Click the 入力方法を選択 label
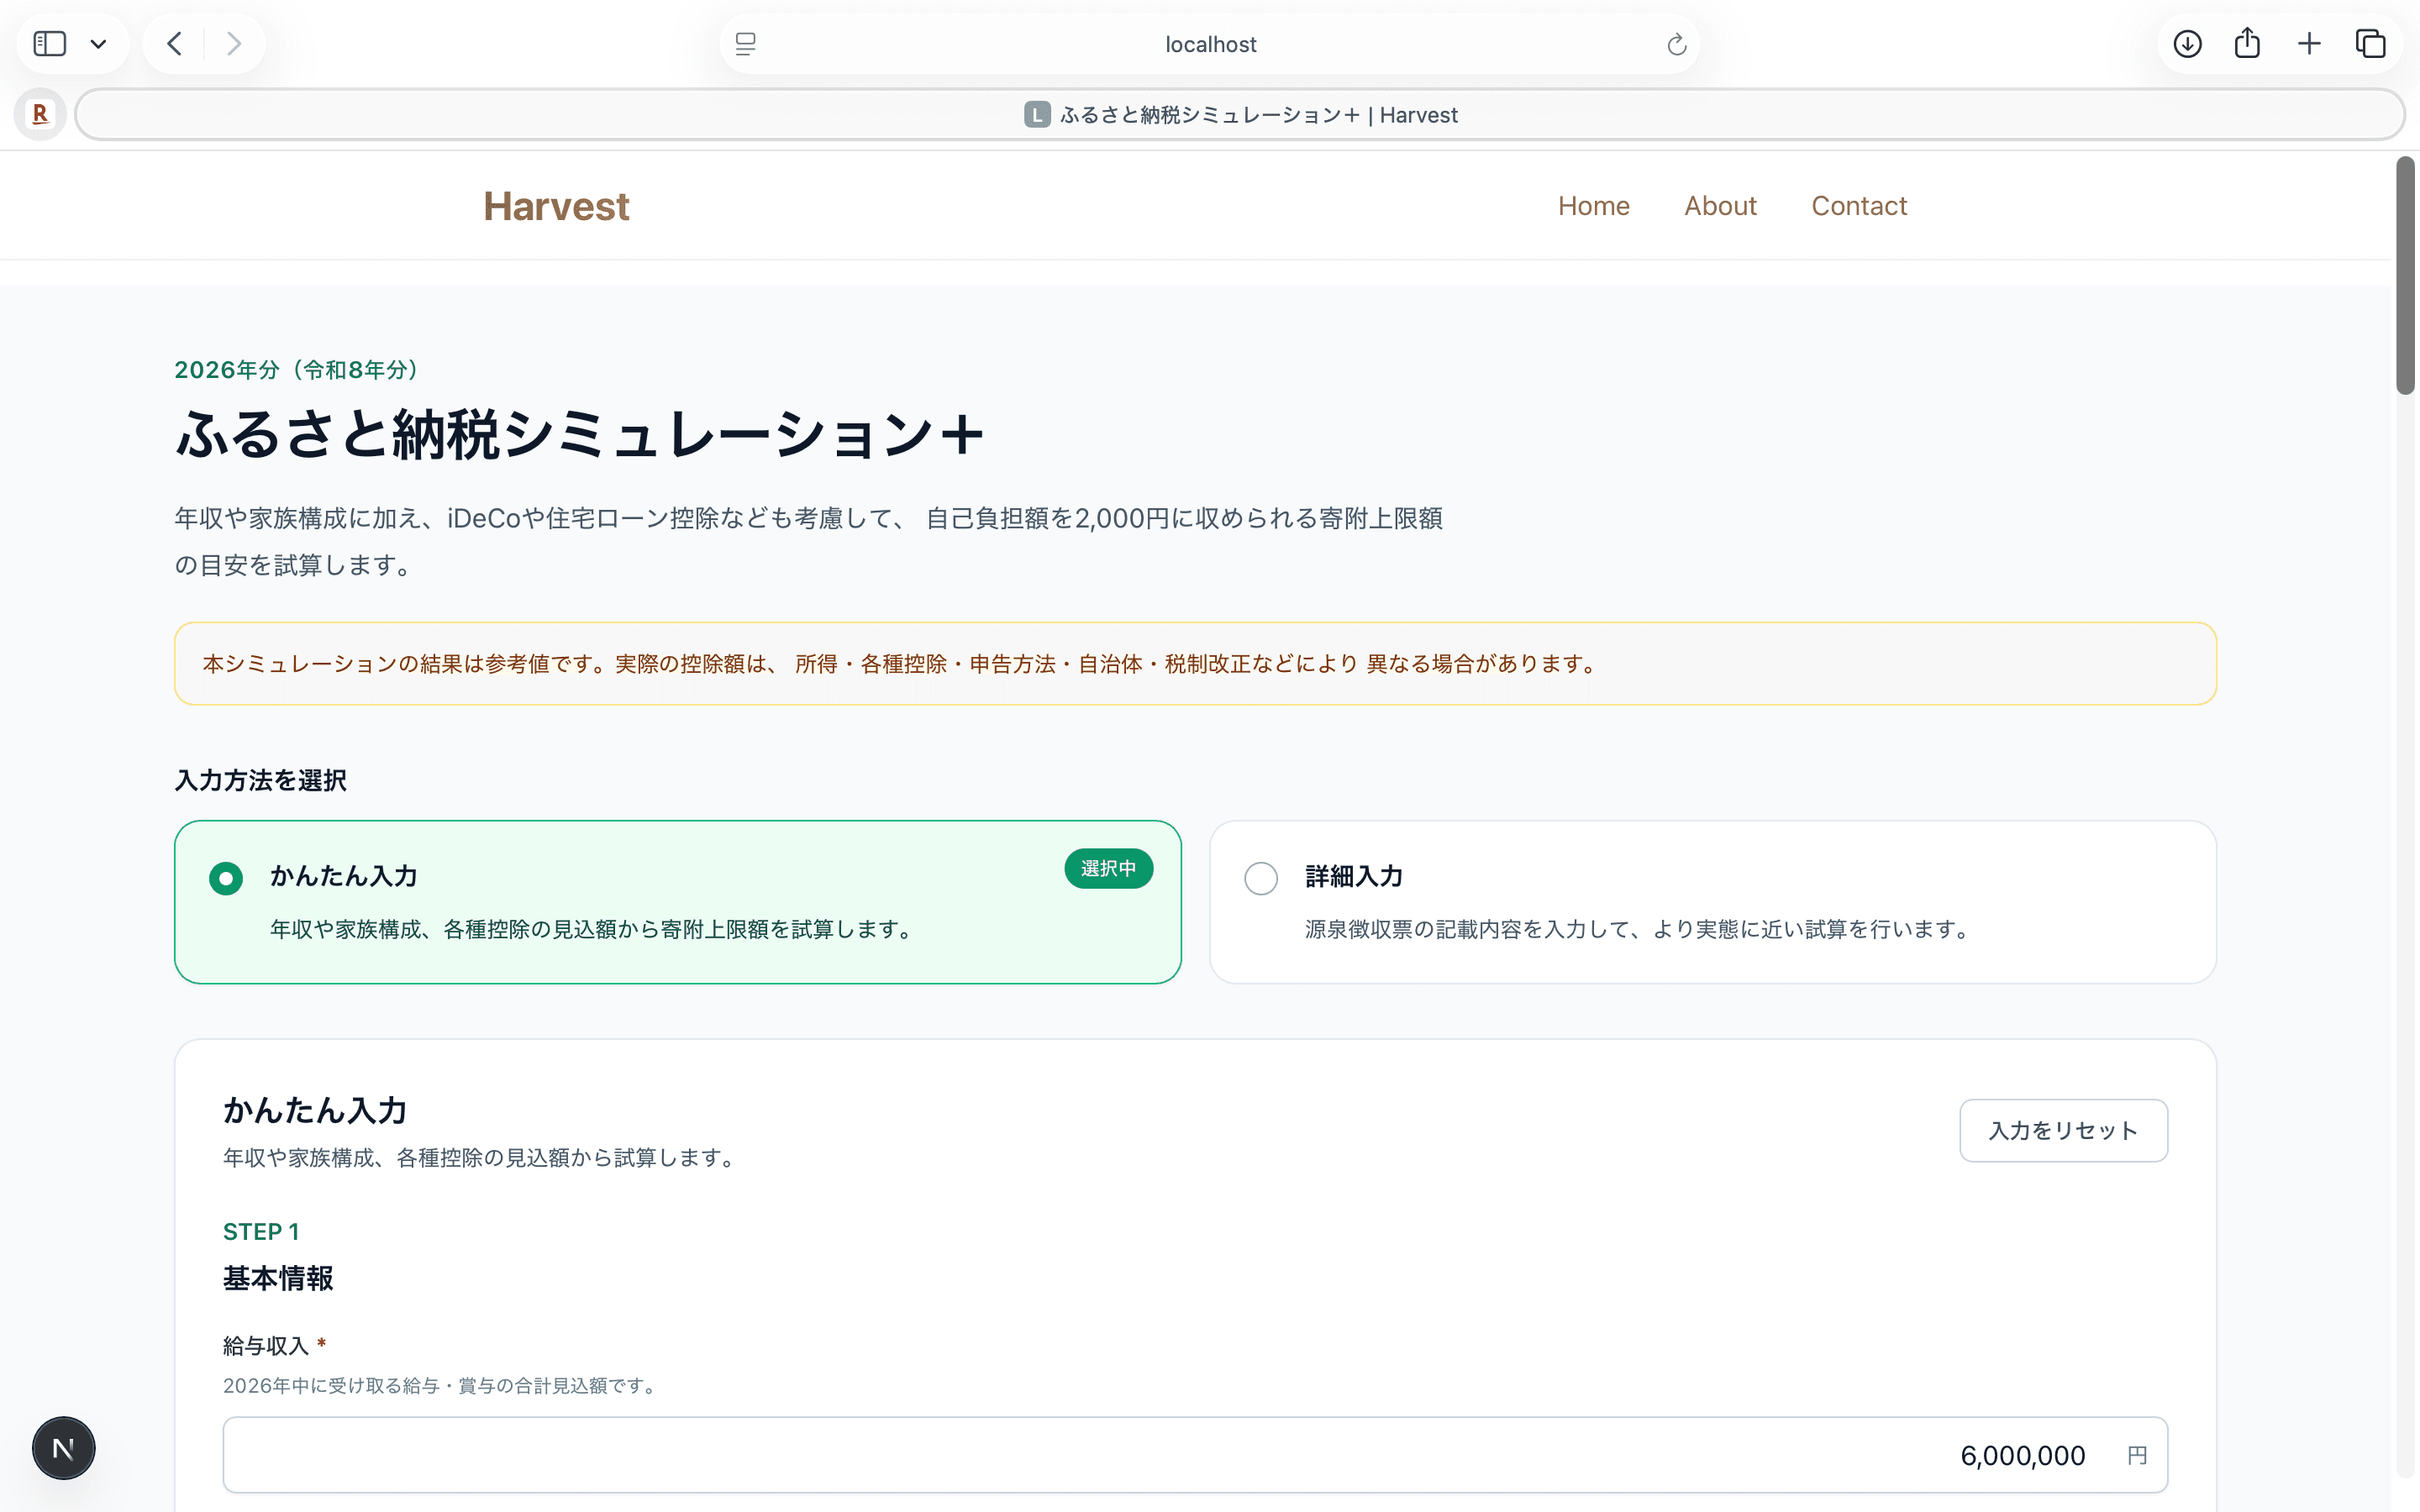Screen dimensions: 2420x1512 261,780
